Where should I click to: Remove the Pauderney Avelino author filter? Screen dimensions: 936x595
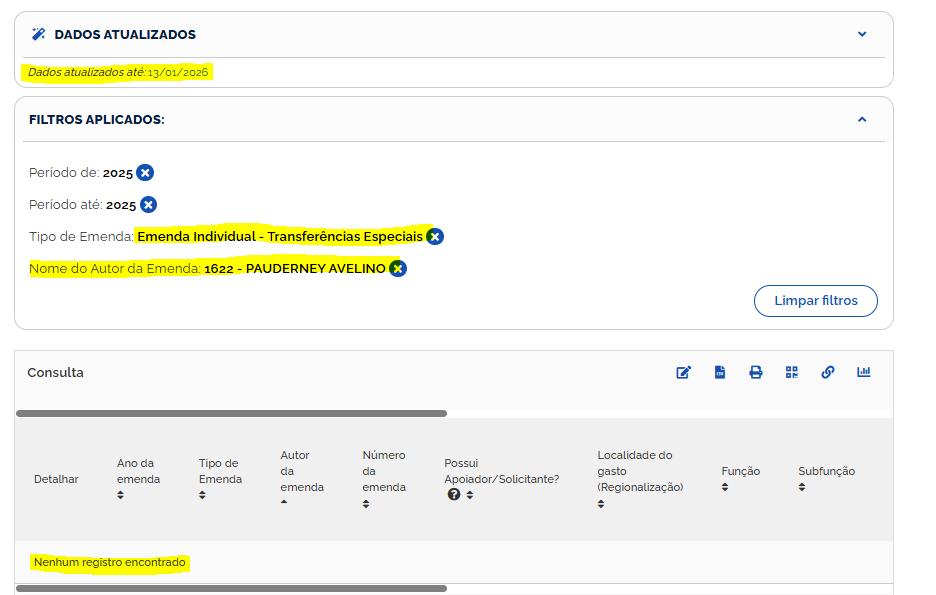pos(398,269)
